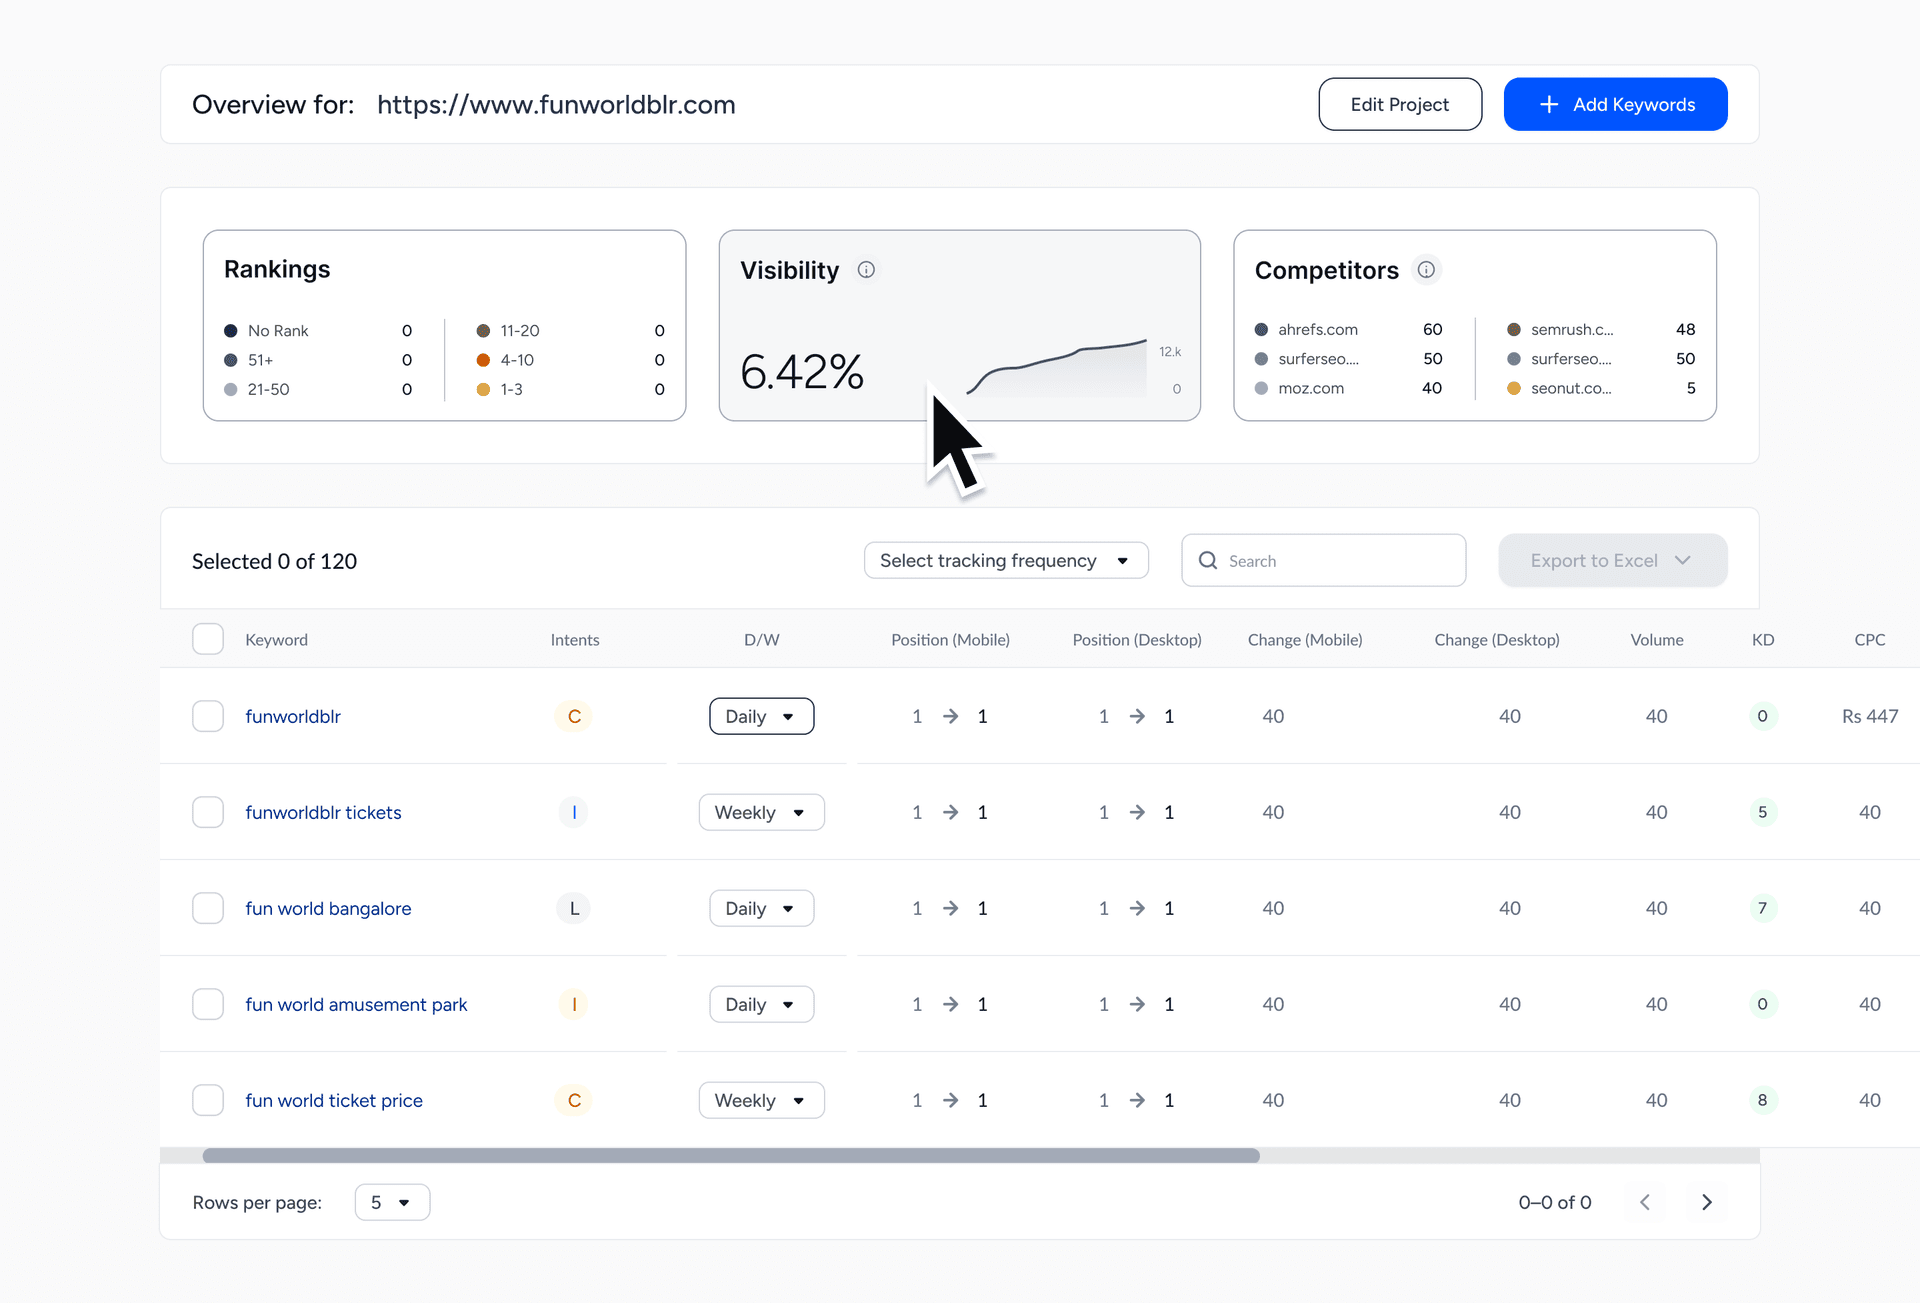Check the funworldblr tickets row checkbox

pos(208,812)
